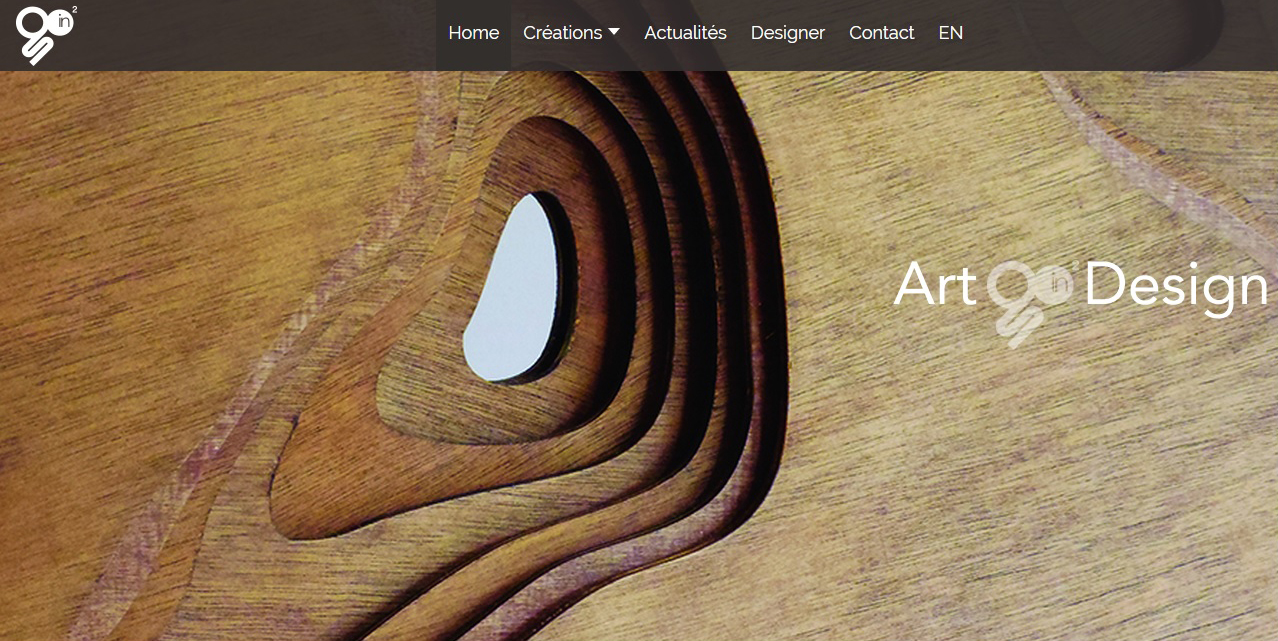
Task: Select the small 'in' circle of the header logo
Action: [61, 25]
